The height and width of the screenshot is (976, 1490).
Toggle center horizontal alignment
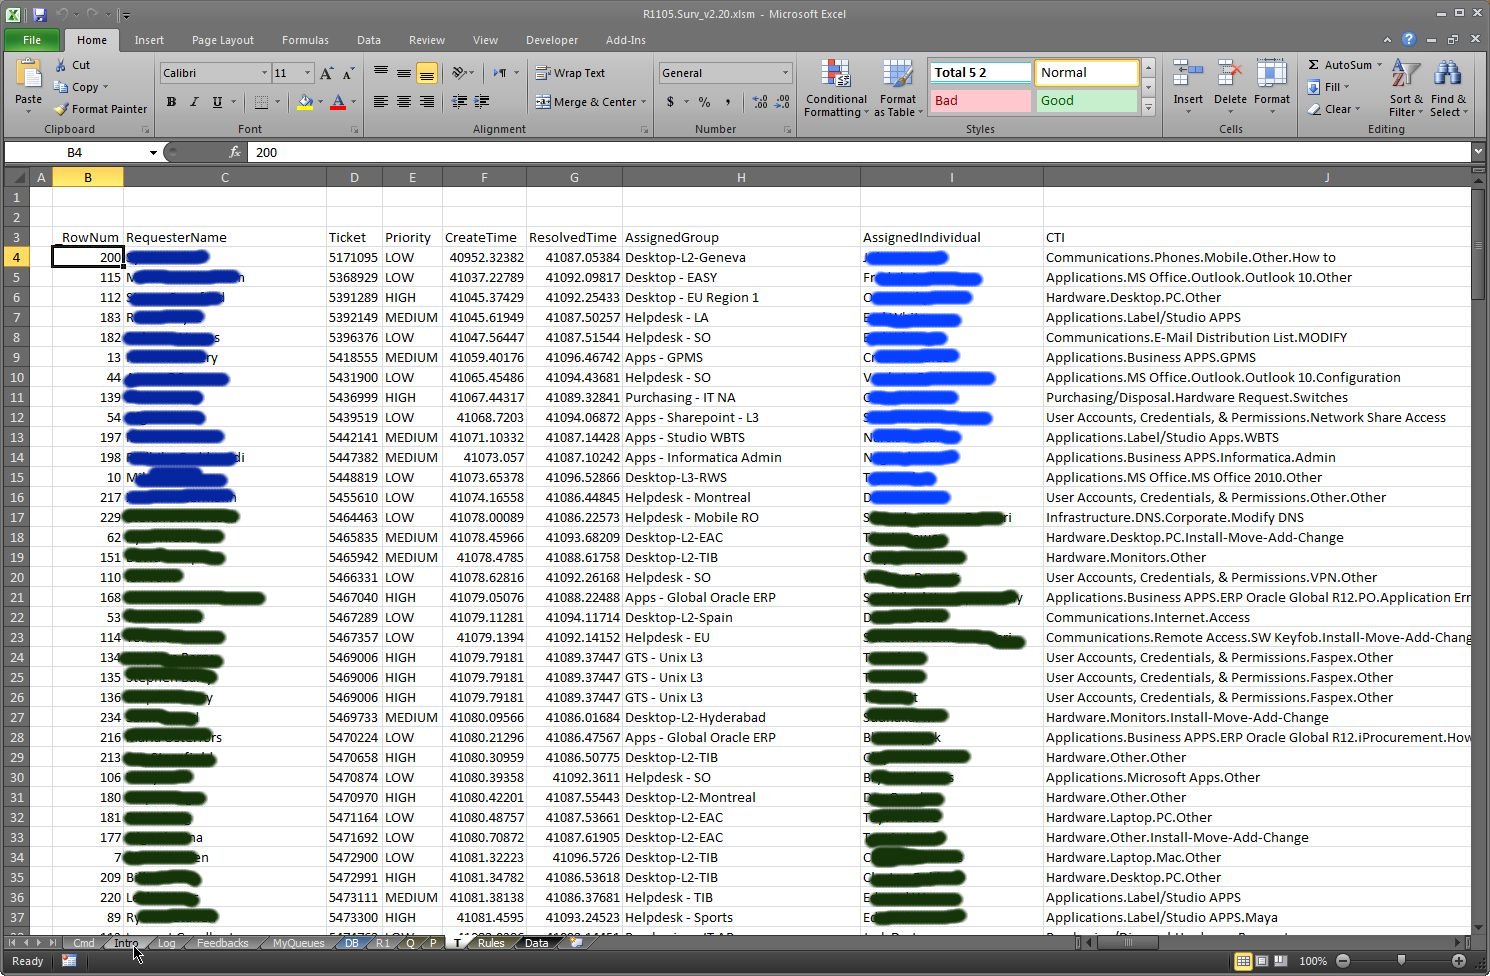click(403, 102)
